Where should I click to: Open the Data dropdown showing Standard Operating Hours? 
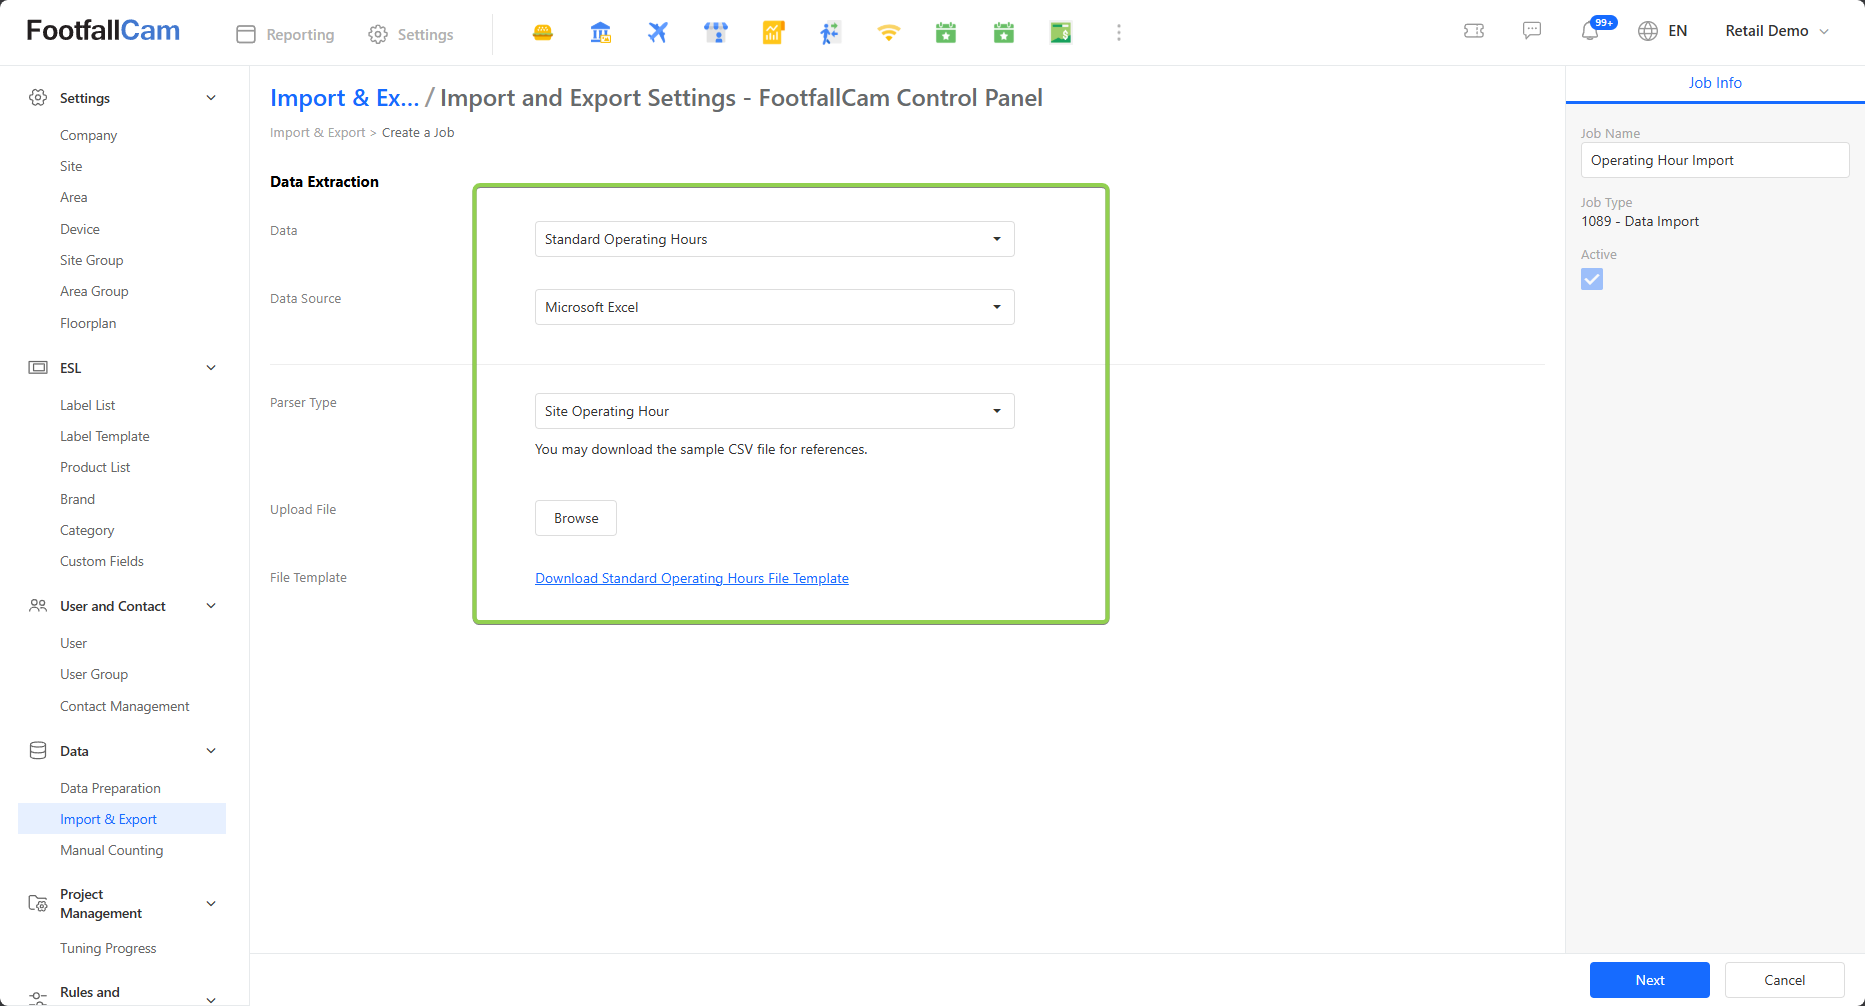(774, 239)
